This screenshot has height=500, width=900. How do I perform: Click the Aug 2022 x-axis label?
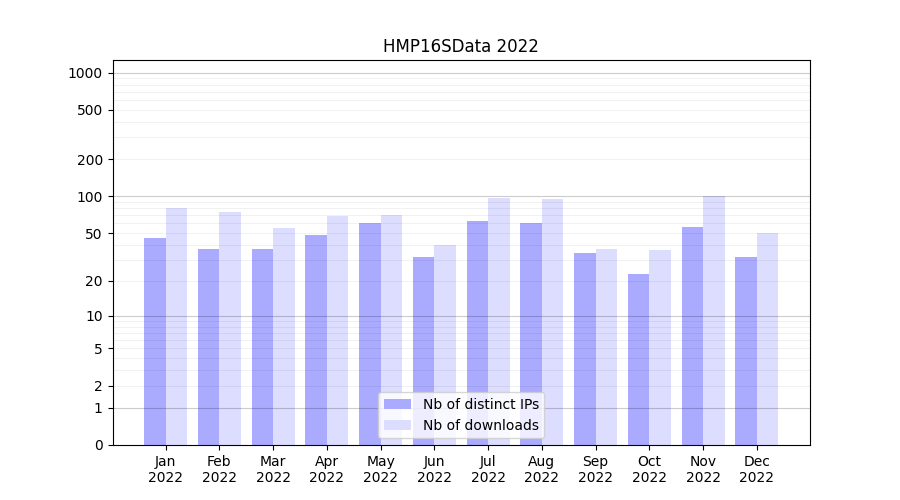point(541,469)
